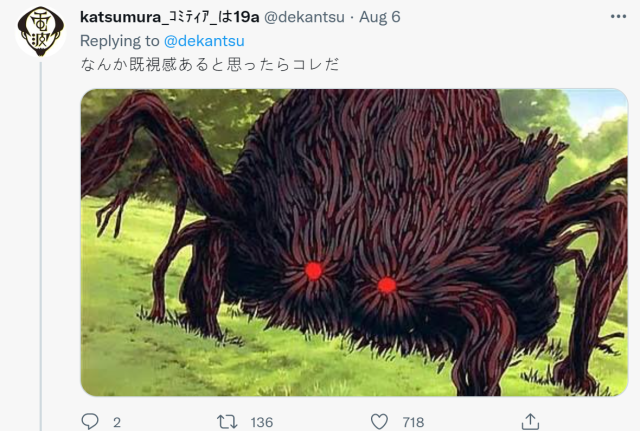This screenshot has width=640, height=431.
Task: Click the grey @dekantsu handle in header
Action: [304, 17]
